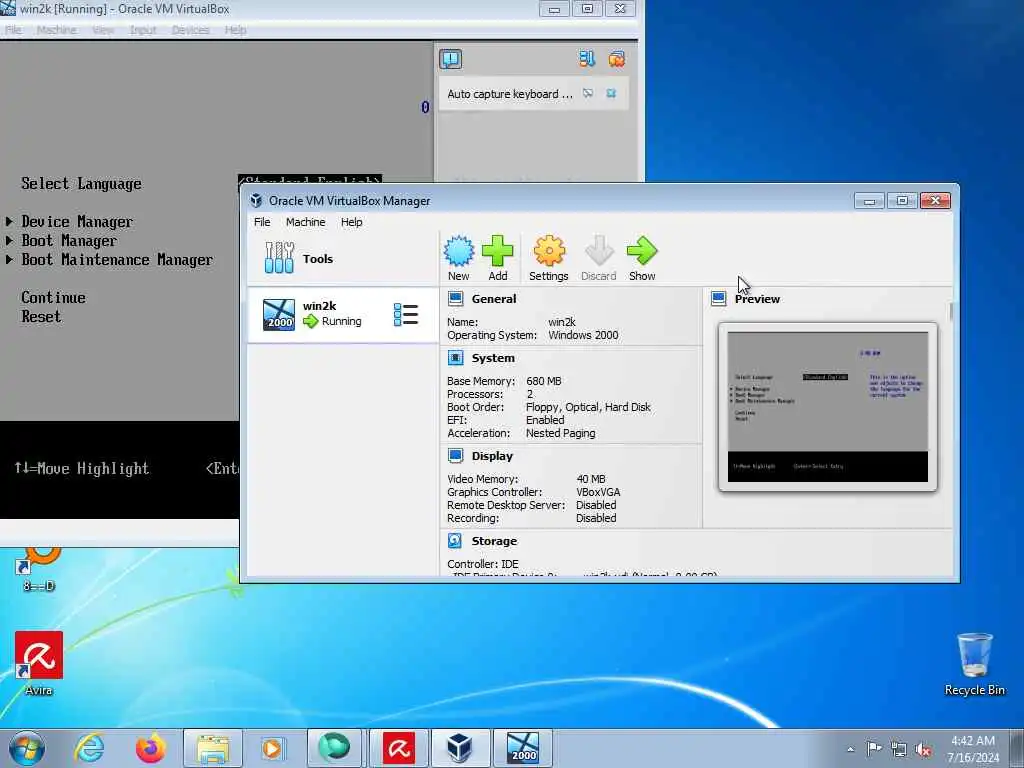Show hidden system tray icons arrow
Image resolution: width=1024 pixels, height=768 pixels.
click(850, 749)
